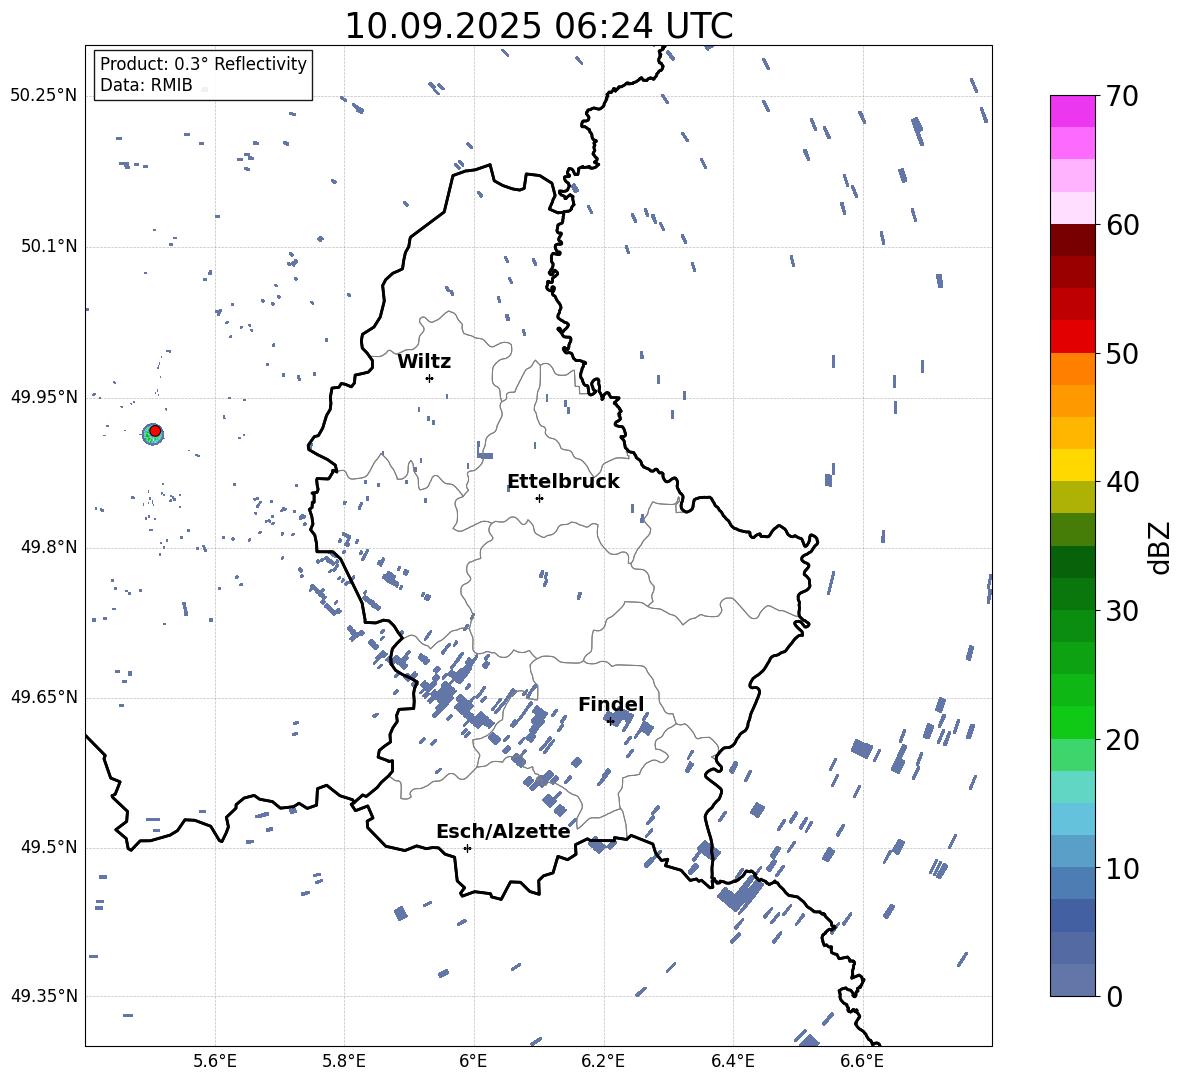Click the slate blue swatch above 0
Image resolution: width=1184 pixels, height=1081 pixels.
pyautogui.click(x=1072, y=980)
